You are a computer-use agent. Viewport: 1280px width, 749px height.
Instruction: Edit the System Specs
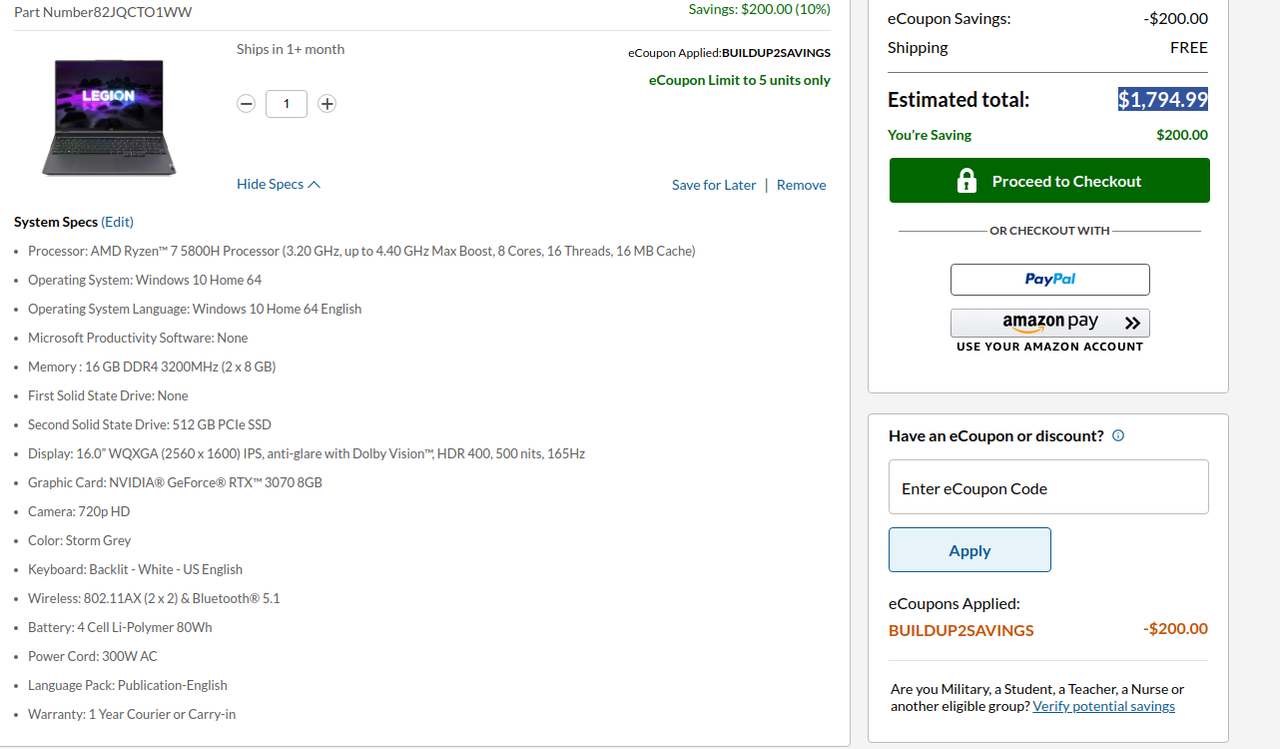click(x=117, y=222)
